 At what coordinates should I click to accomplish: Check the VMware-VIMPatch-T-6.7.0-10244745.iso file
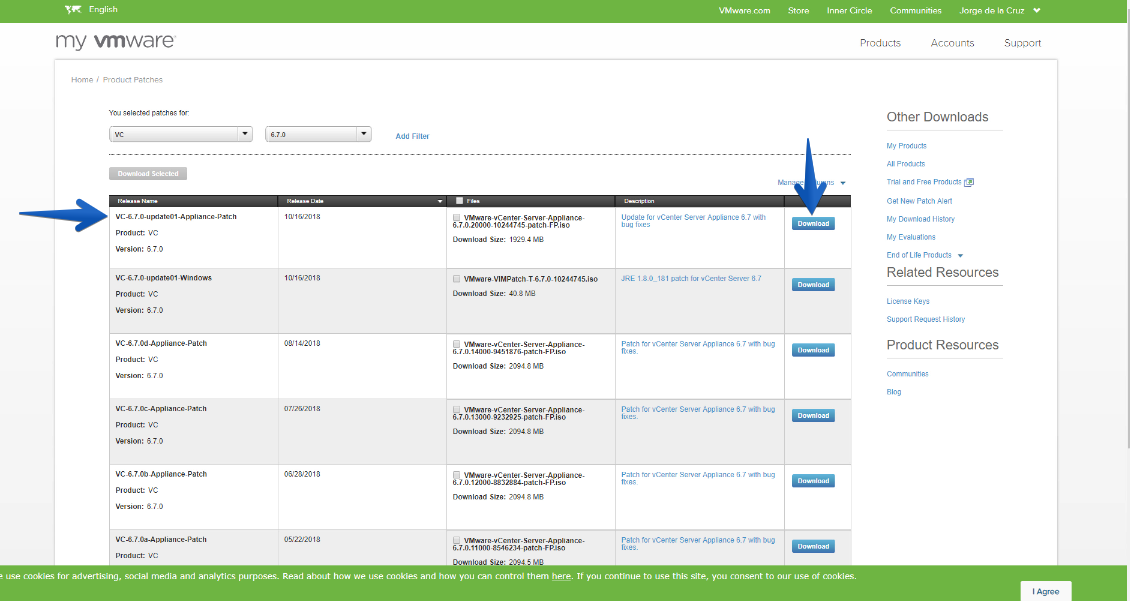456,279
